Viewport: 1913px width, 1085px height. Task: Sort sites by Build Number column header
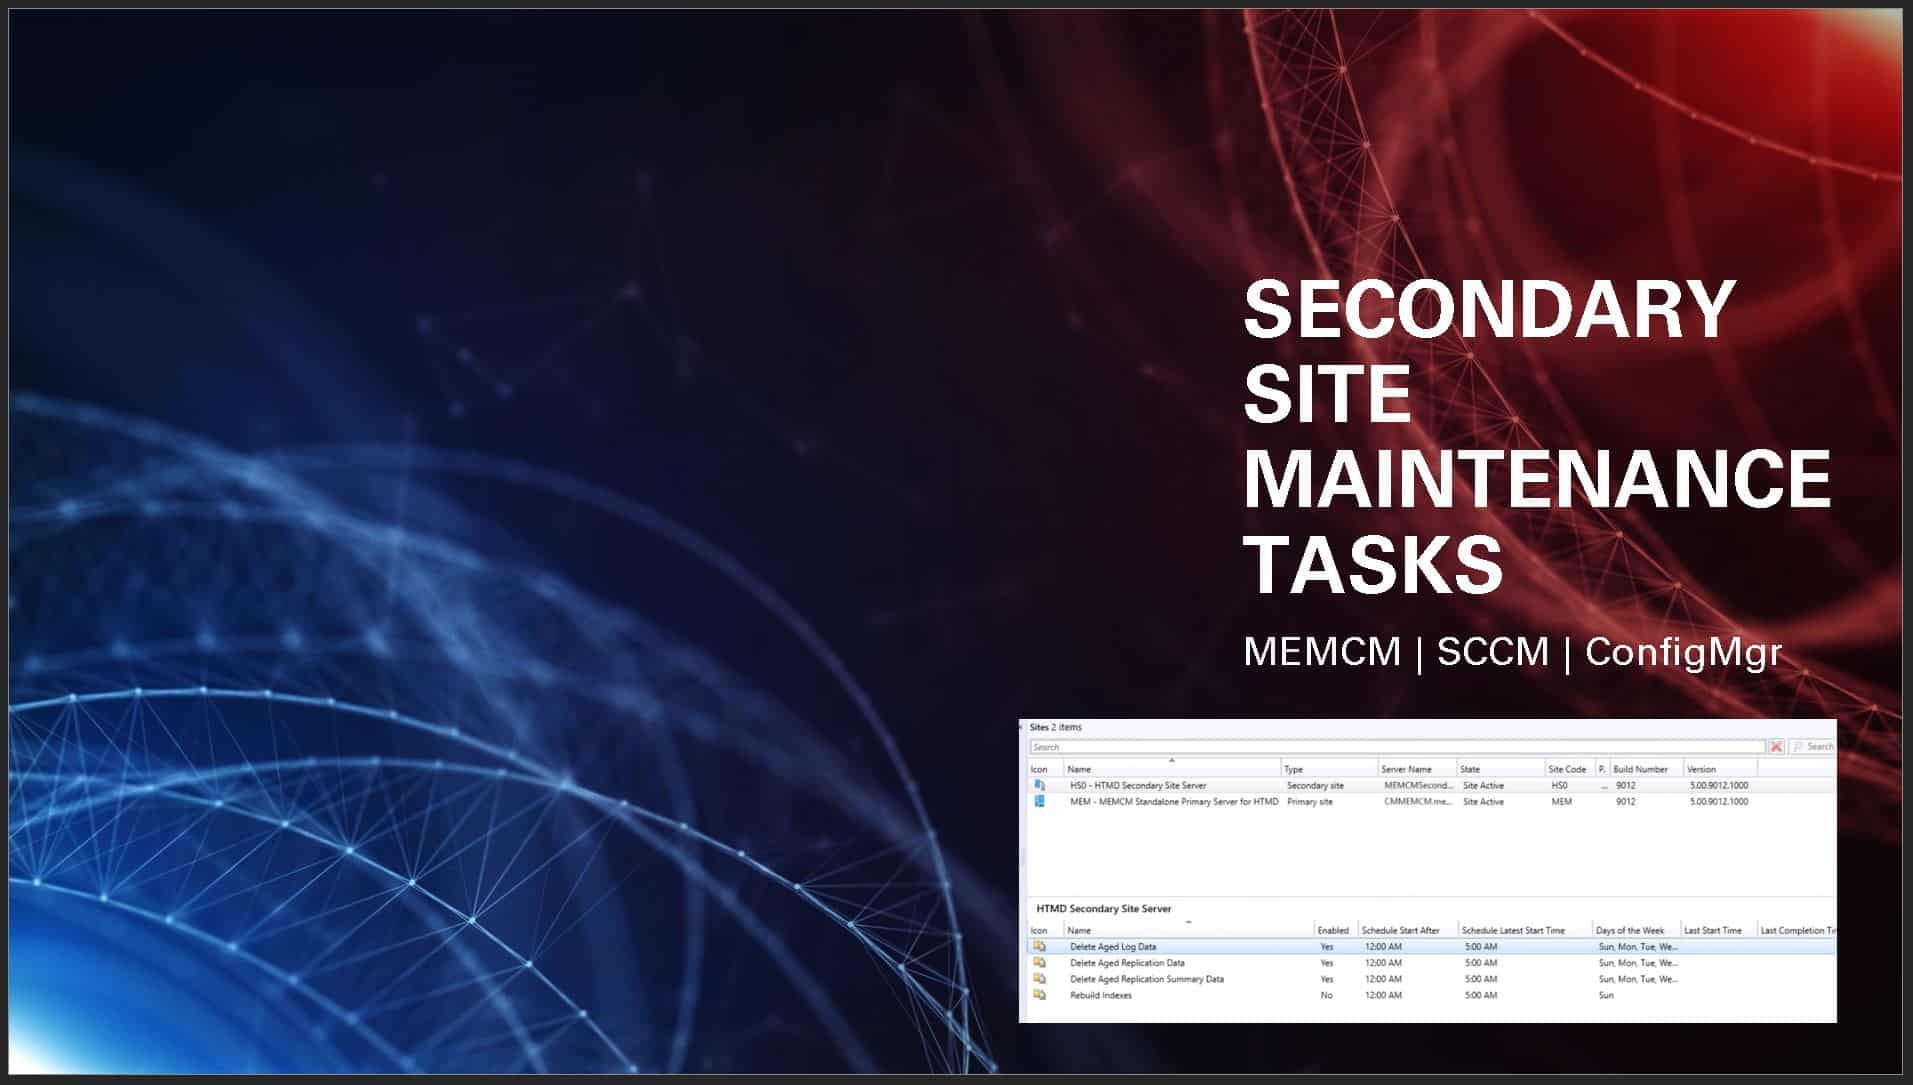[x=1646, y=769]
